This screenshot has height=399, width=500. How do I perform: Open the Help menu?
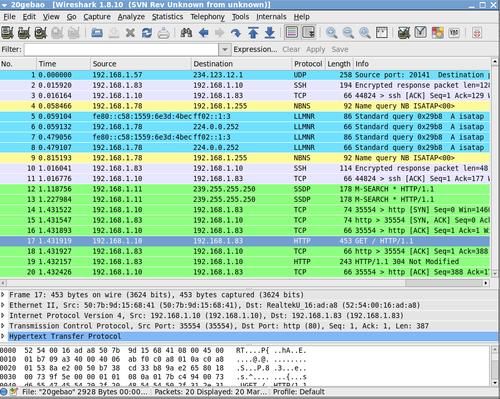coord(301,17)
